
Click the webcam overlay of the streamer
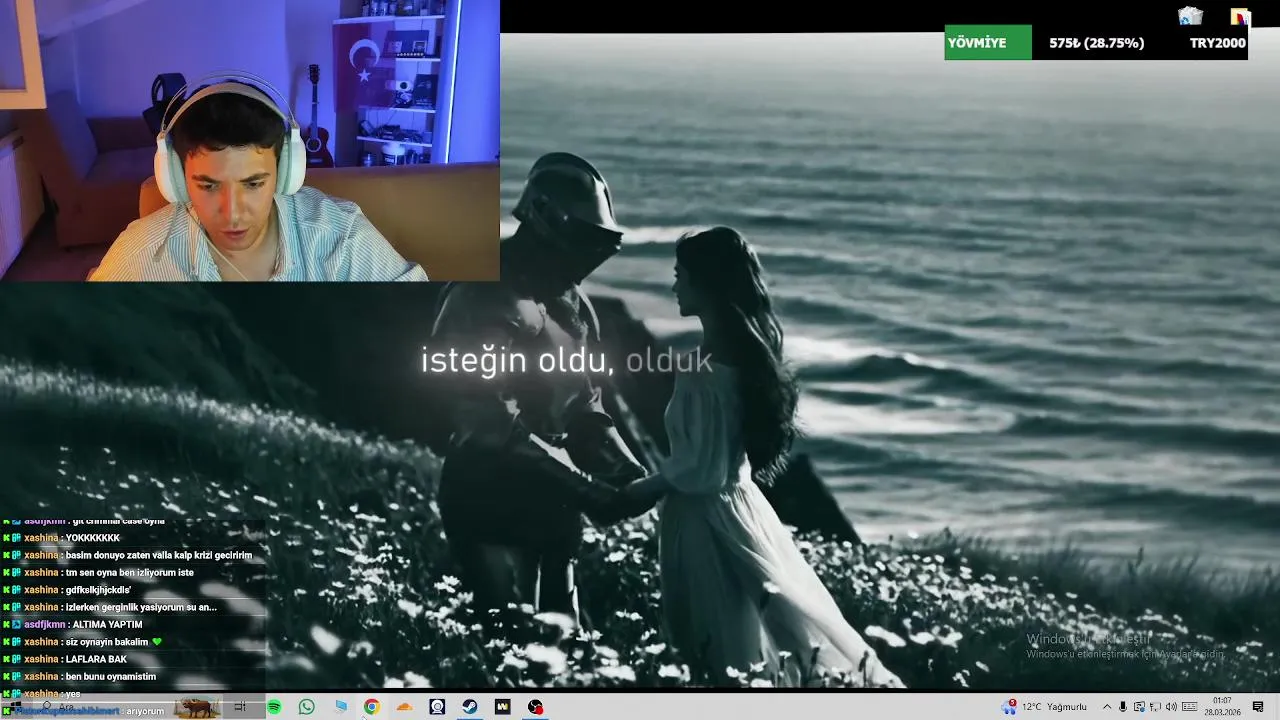pyautogui.click(x=250, y=140)
